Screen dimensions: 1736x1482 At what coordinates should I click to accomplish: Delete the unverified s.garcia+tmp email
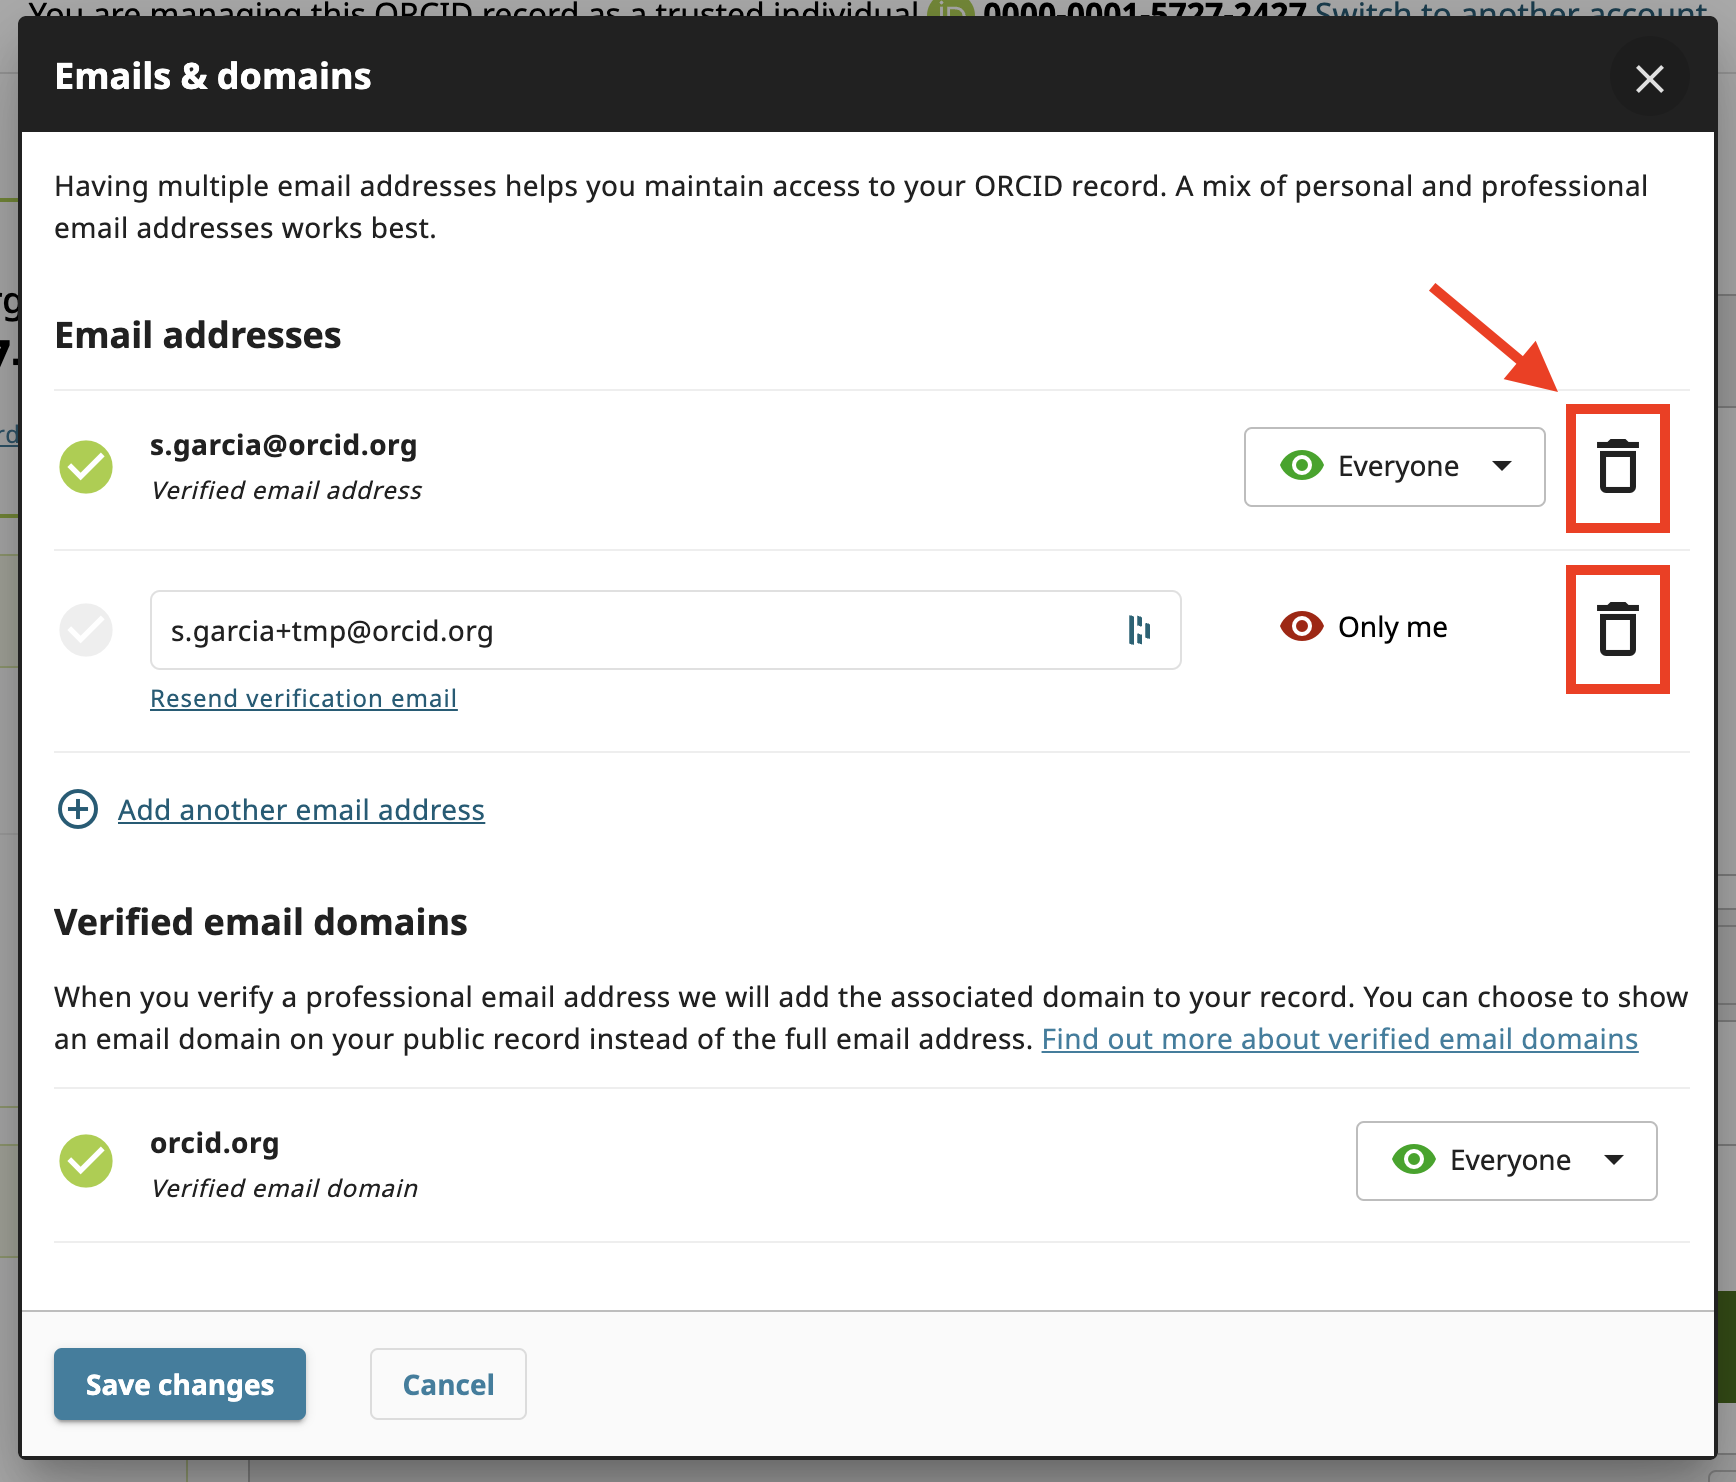1617,629
